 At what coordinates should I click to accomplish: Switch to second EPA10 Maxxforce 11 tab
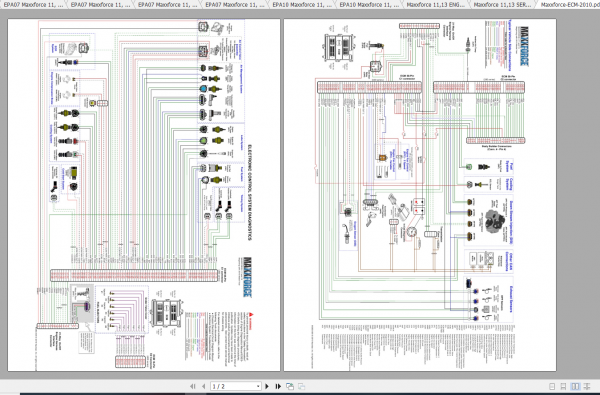tap(369, 5)
